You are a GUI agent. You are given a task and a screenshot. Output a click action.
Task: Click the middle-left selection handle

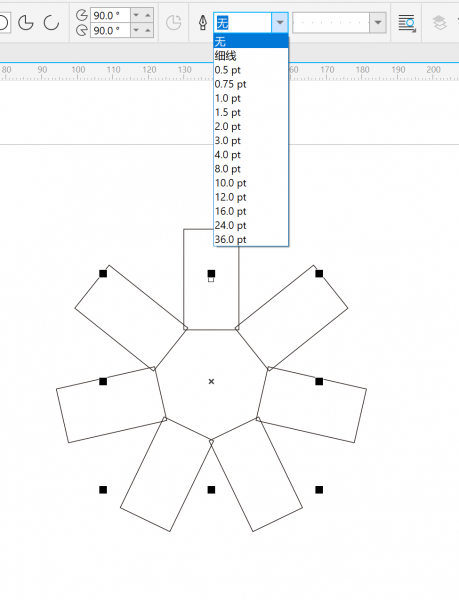tap(103, 382)
